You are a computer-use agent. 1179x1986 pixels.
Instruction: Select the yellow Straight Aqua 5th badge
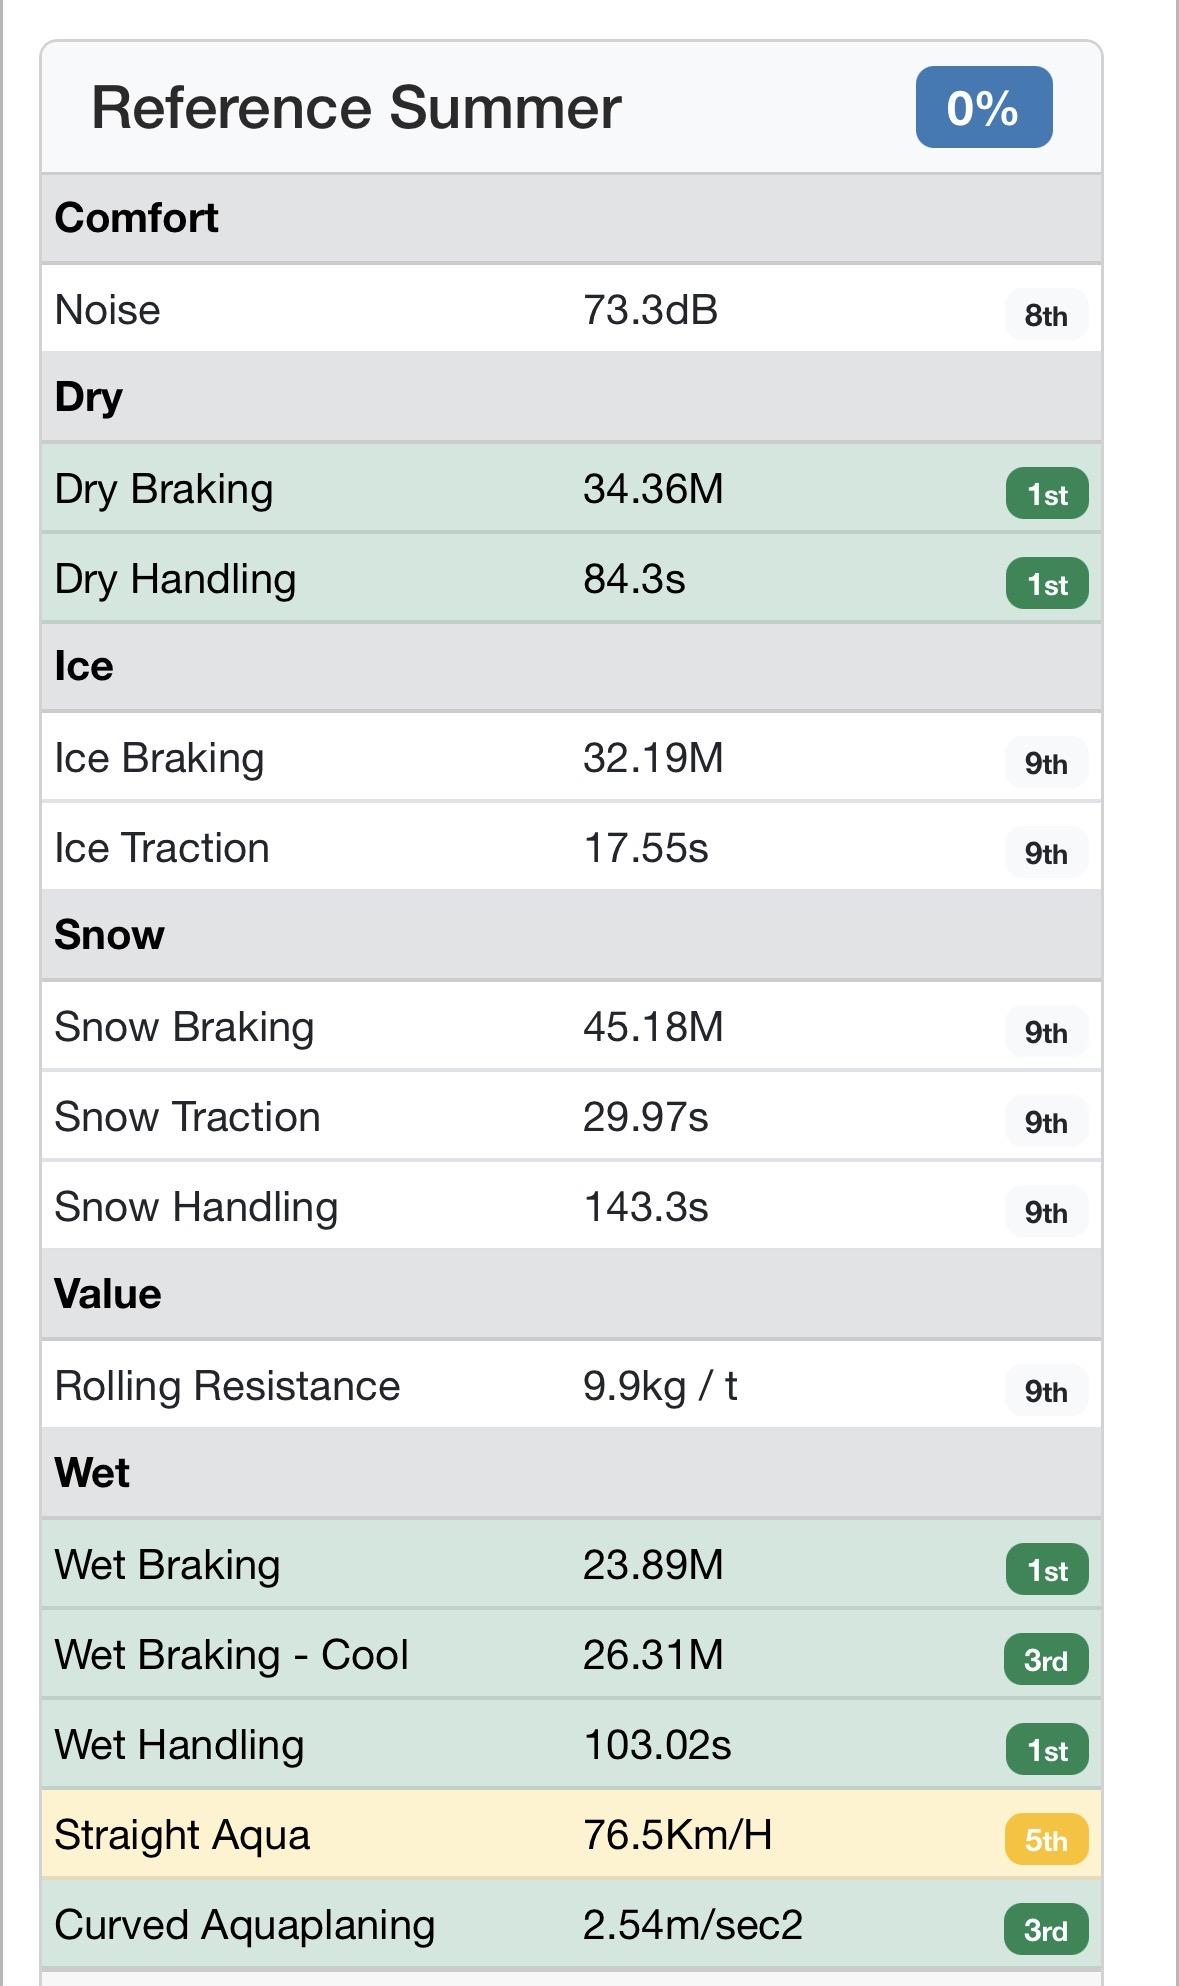[x=1046, y=1840]
